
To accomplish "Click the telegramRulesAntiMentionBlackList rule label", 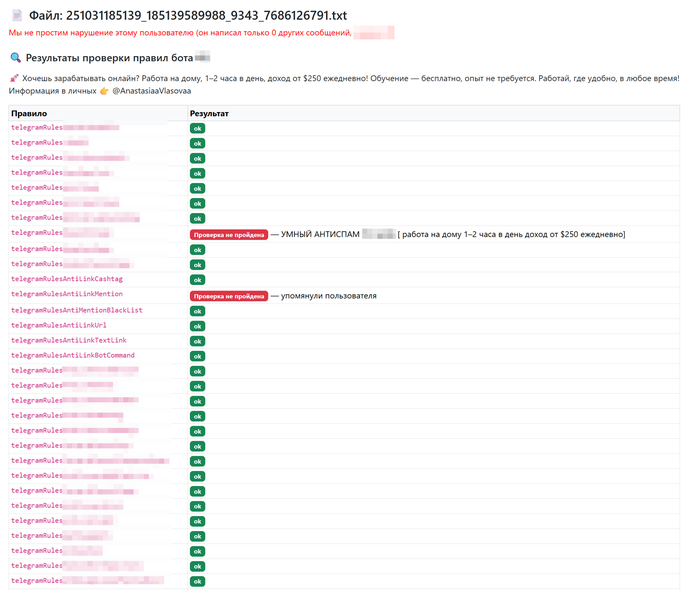I will (77, 310).
